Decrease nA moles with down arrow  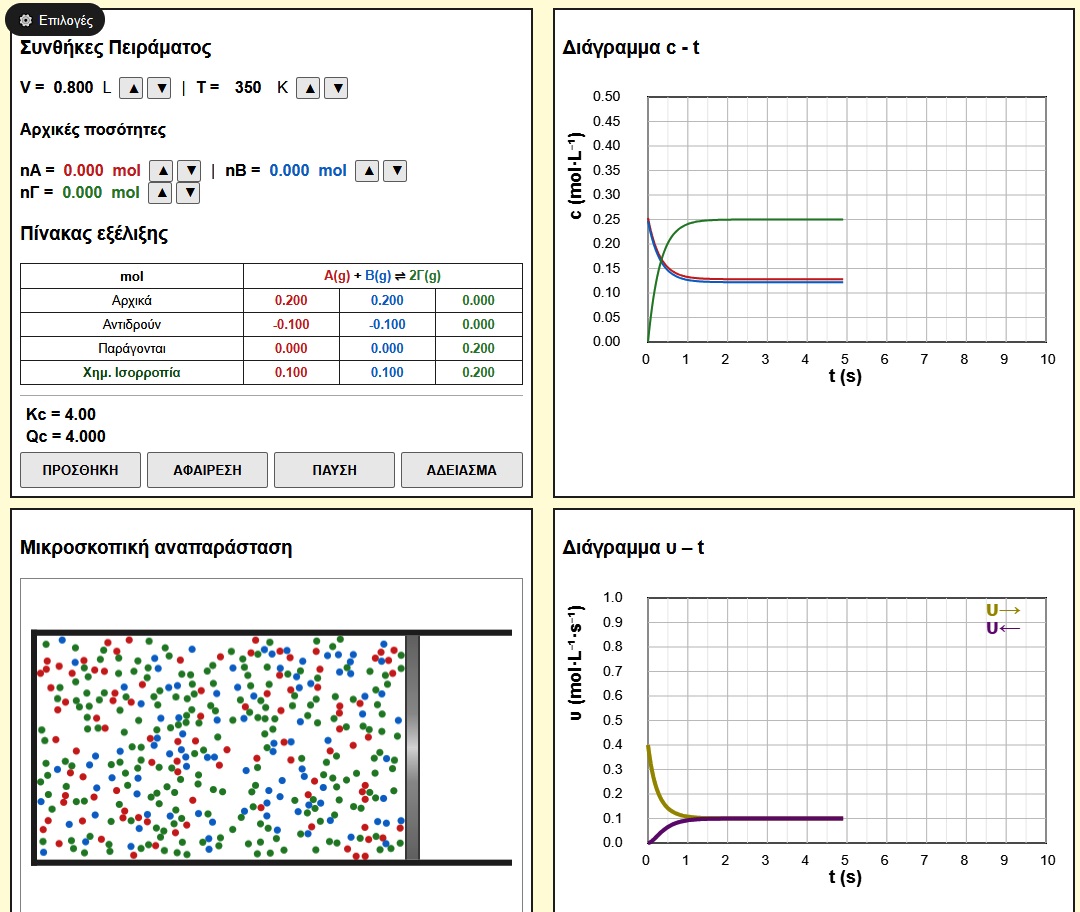tap(188, 171)
